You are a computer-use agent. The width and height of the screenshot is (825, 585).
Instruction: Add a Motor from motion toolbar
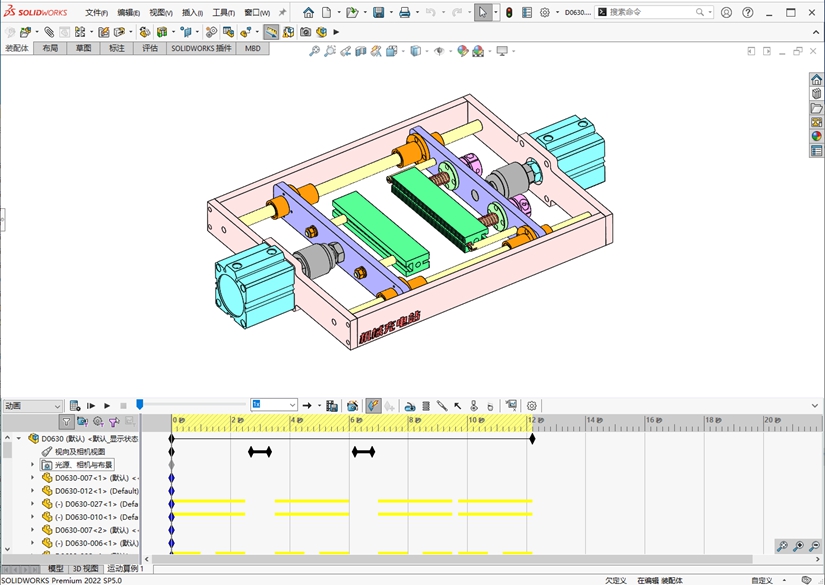coord(410,406)
